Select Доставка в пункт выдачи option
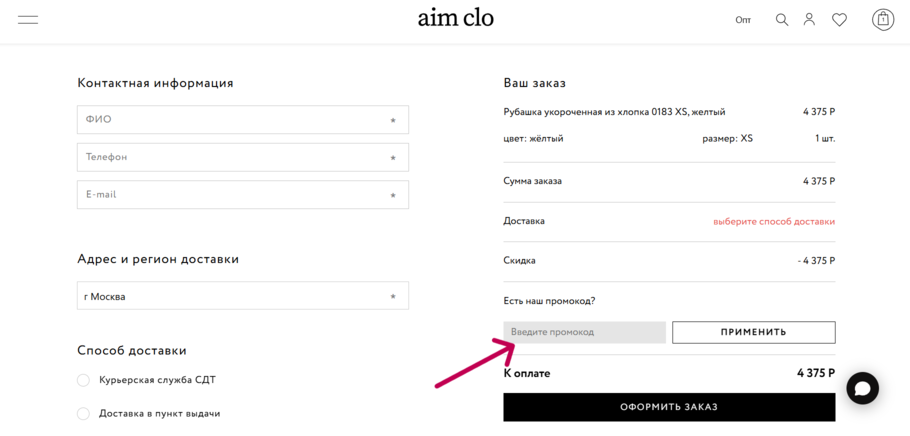The width and height of the screenshot is (910, 436). (83, 414)
